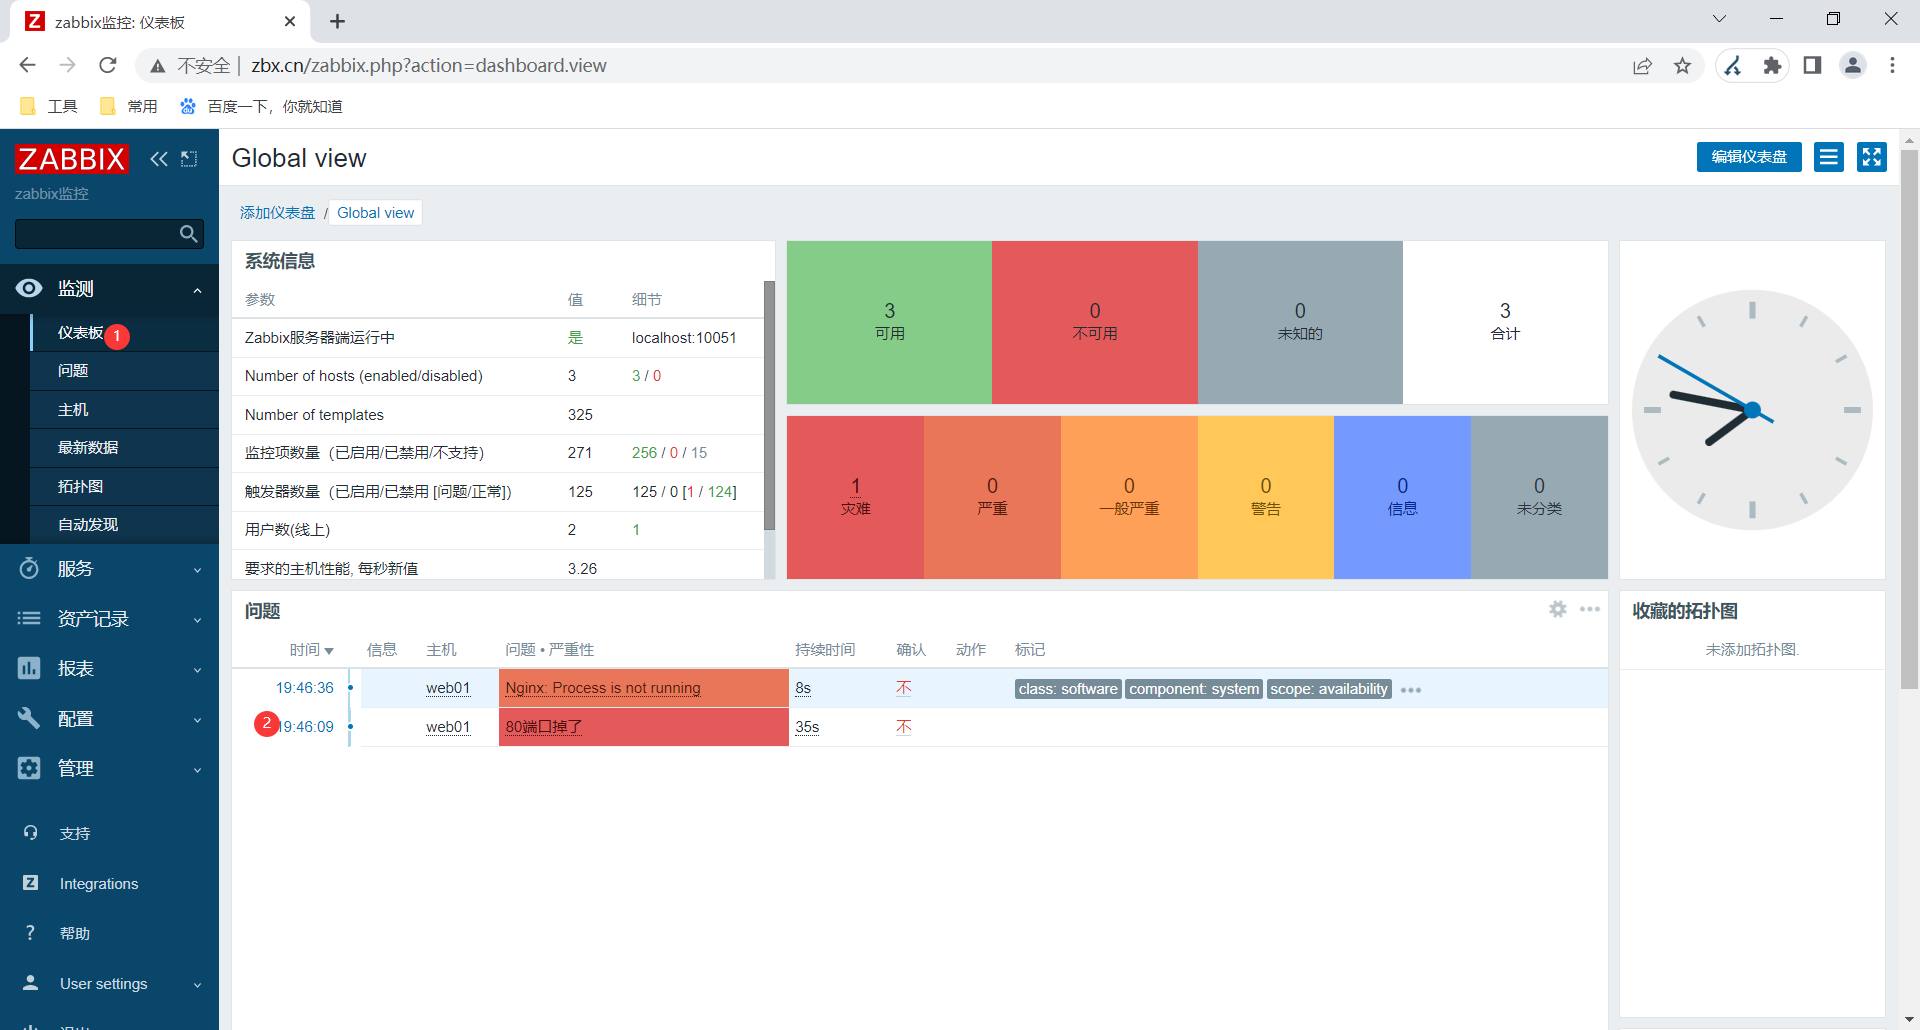Screen dimensions: 1920x1030
Task: Collapse the Zabbix sidebar with double-chevron icon
Action: (x=159, y=158)
